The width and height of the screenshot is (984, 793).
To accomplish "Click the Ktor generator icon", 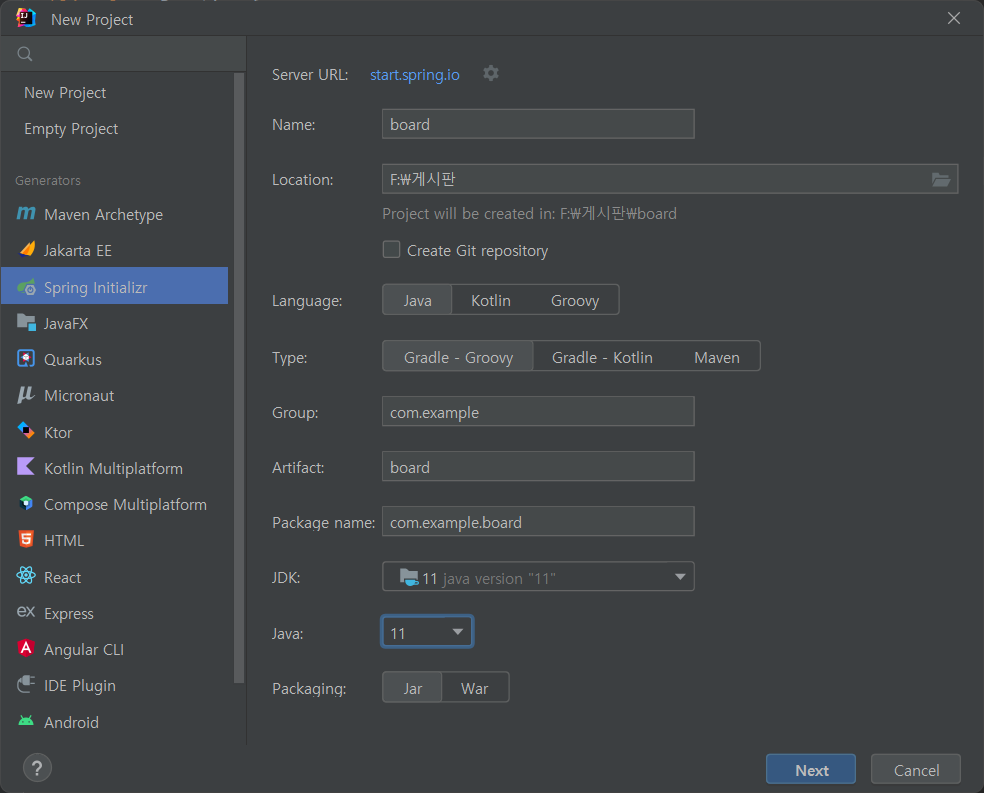I will [x=26, y=432].
